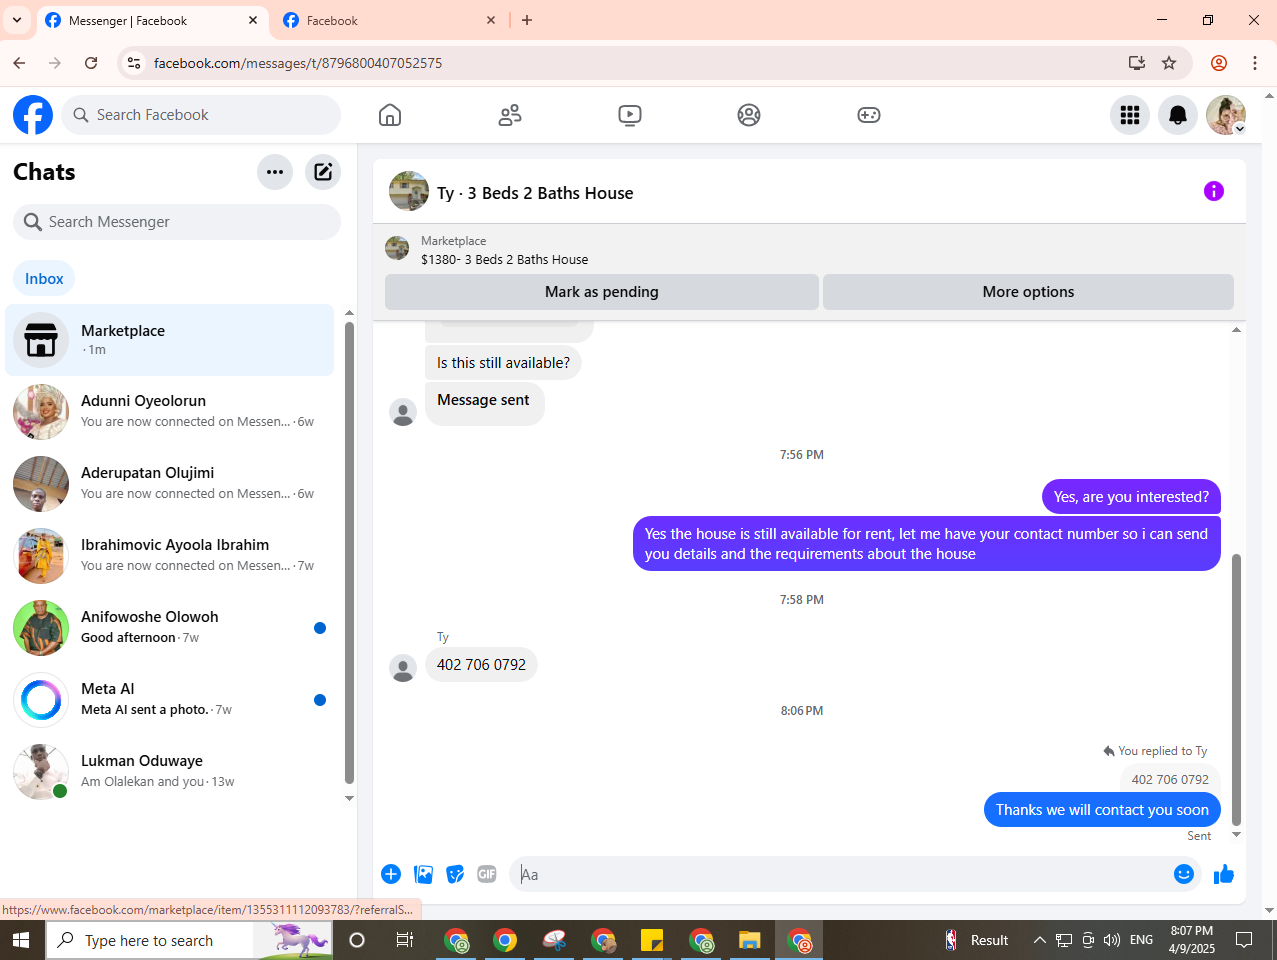Open emoji picker smiley icon
The width and height of the screenshot is (1277, 960).
(1184, 874)
